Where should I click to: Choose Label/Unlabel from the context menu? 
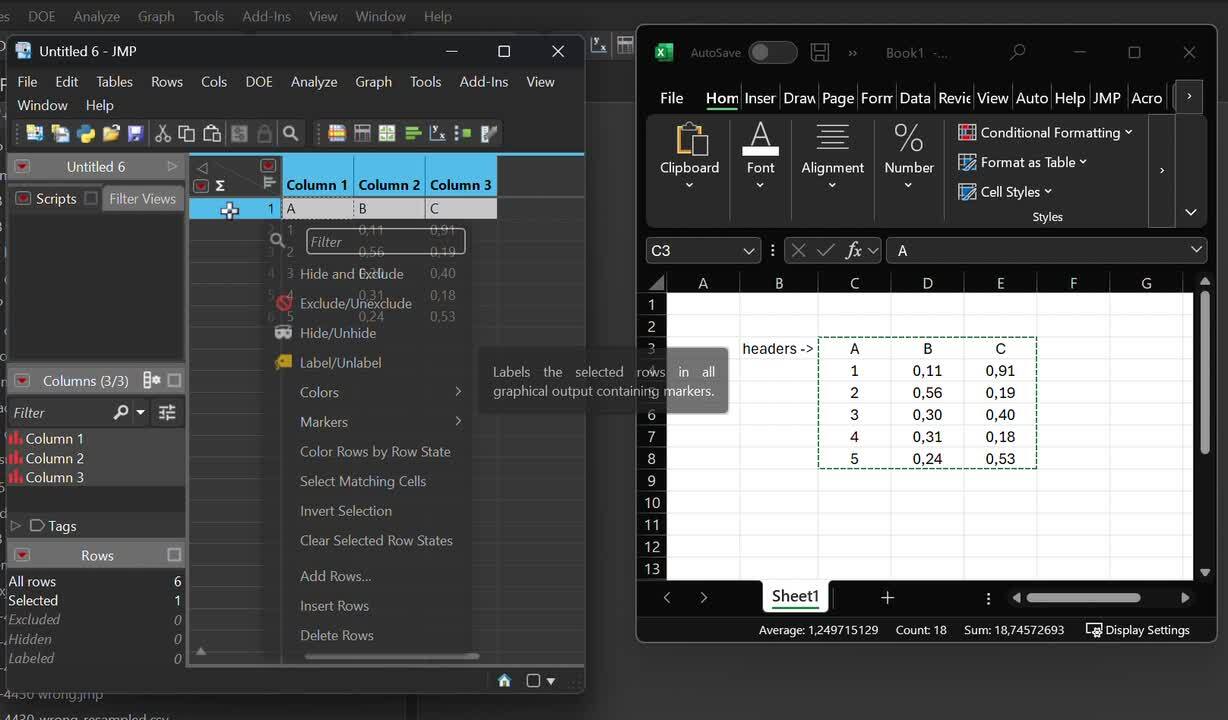click(x=340, y=363)
